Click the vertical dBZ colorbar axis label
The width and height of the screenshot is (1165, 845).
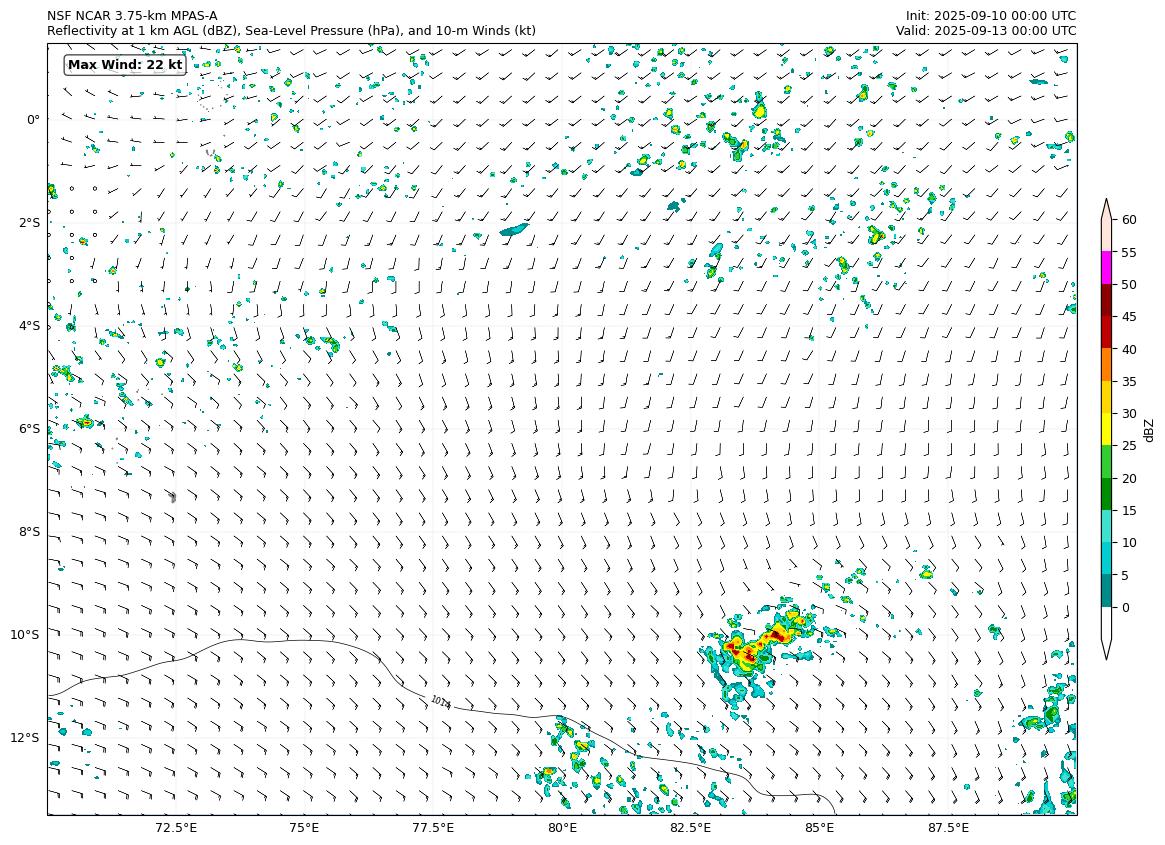1150,430
